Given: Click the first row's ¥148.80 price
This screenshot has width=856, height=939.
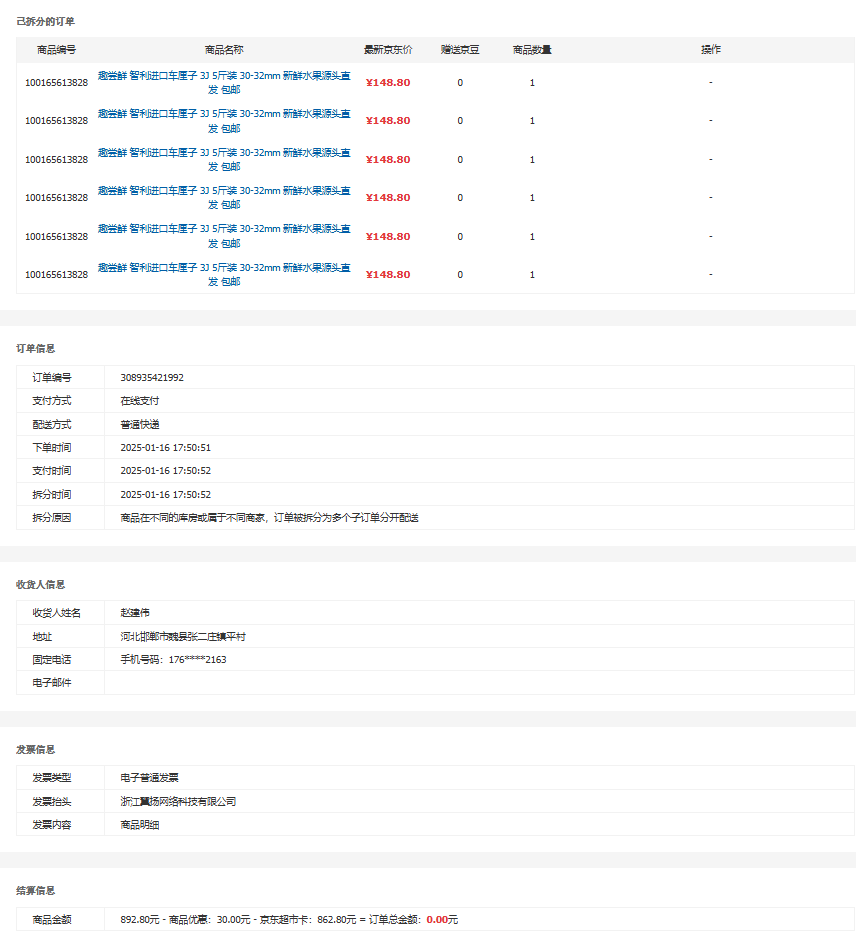Looking at the screenshot, I should pyautogui.click(x=388, y=82).
